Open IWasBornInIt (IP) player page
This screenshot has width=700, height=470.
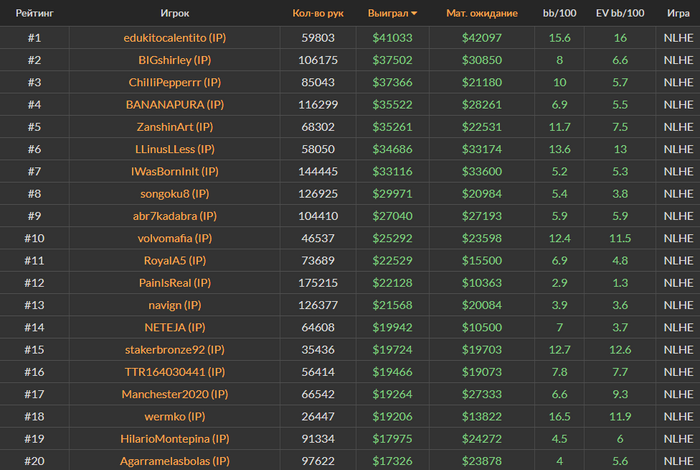[175, 171]
